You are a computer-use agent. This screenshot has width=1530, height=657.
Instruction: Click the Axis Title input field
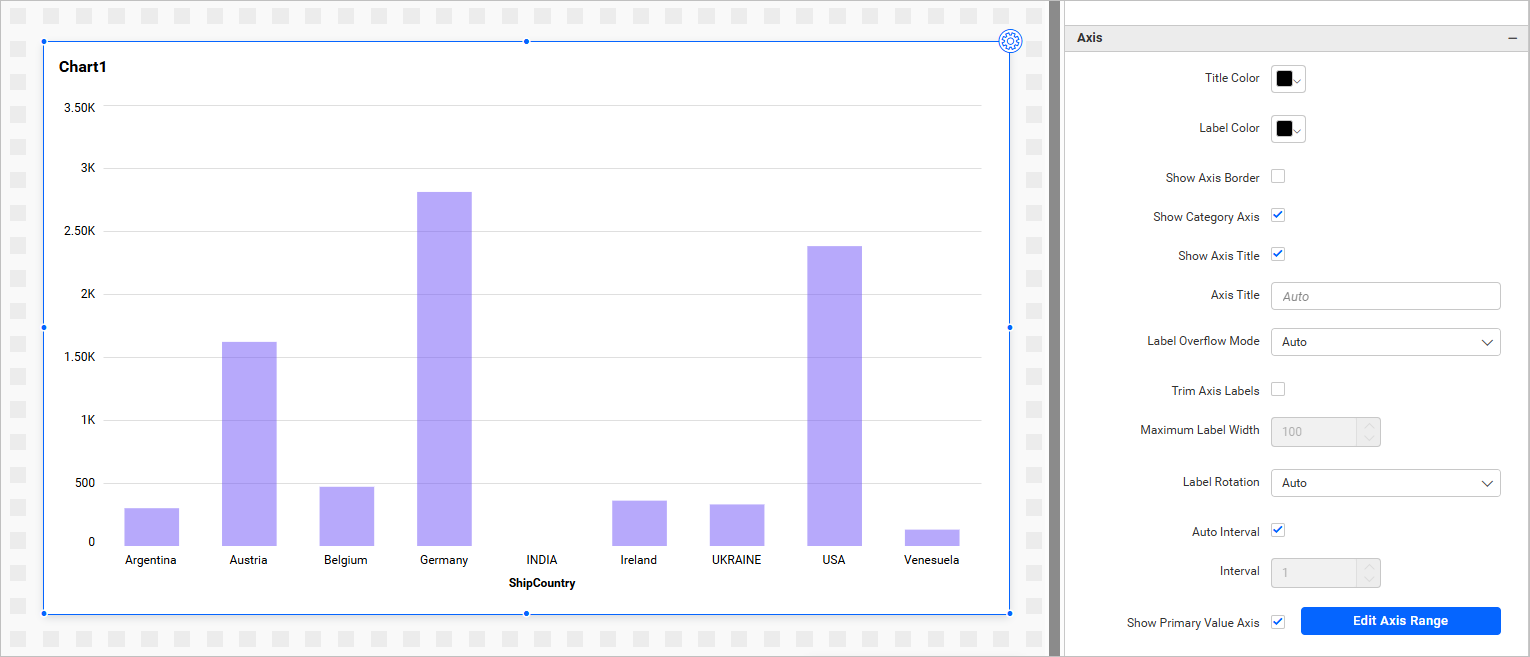pyautogui.click(x=1385, y=296)
